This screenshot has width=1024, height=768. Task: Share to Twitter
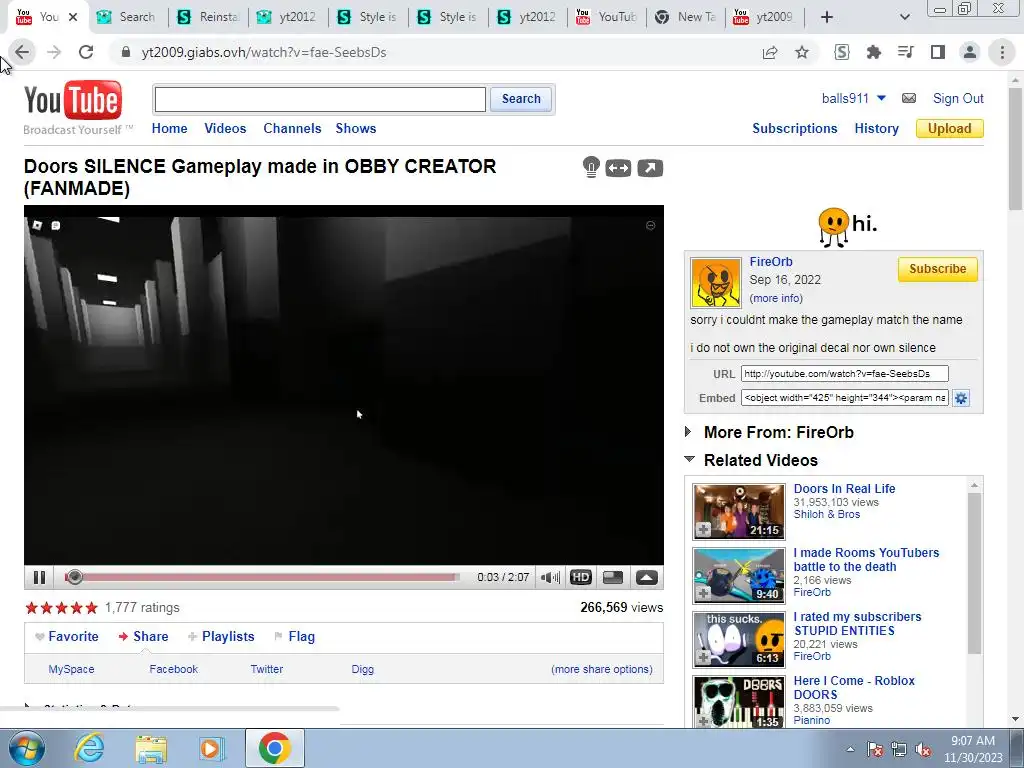point(266,669)
